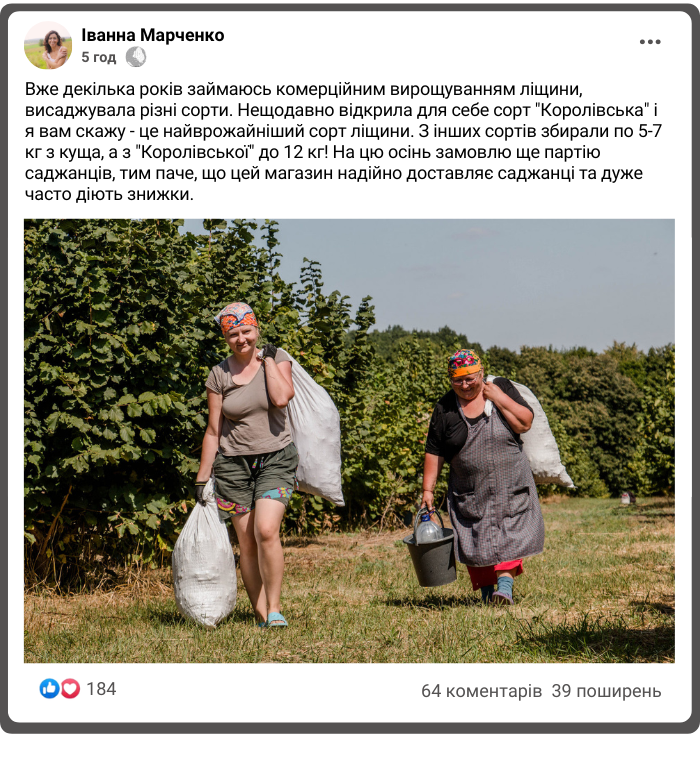This screenshot has width=700, height=768.
Task: Open the 64 коментарів comments link
Action: 482,691
